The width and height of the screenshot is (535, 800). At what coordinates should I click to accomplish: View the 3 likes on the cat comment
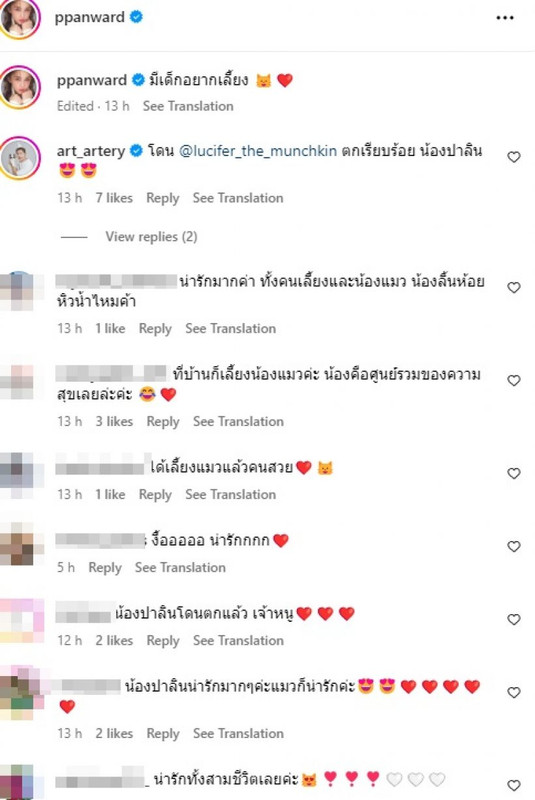point(114,421)
